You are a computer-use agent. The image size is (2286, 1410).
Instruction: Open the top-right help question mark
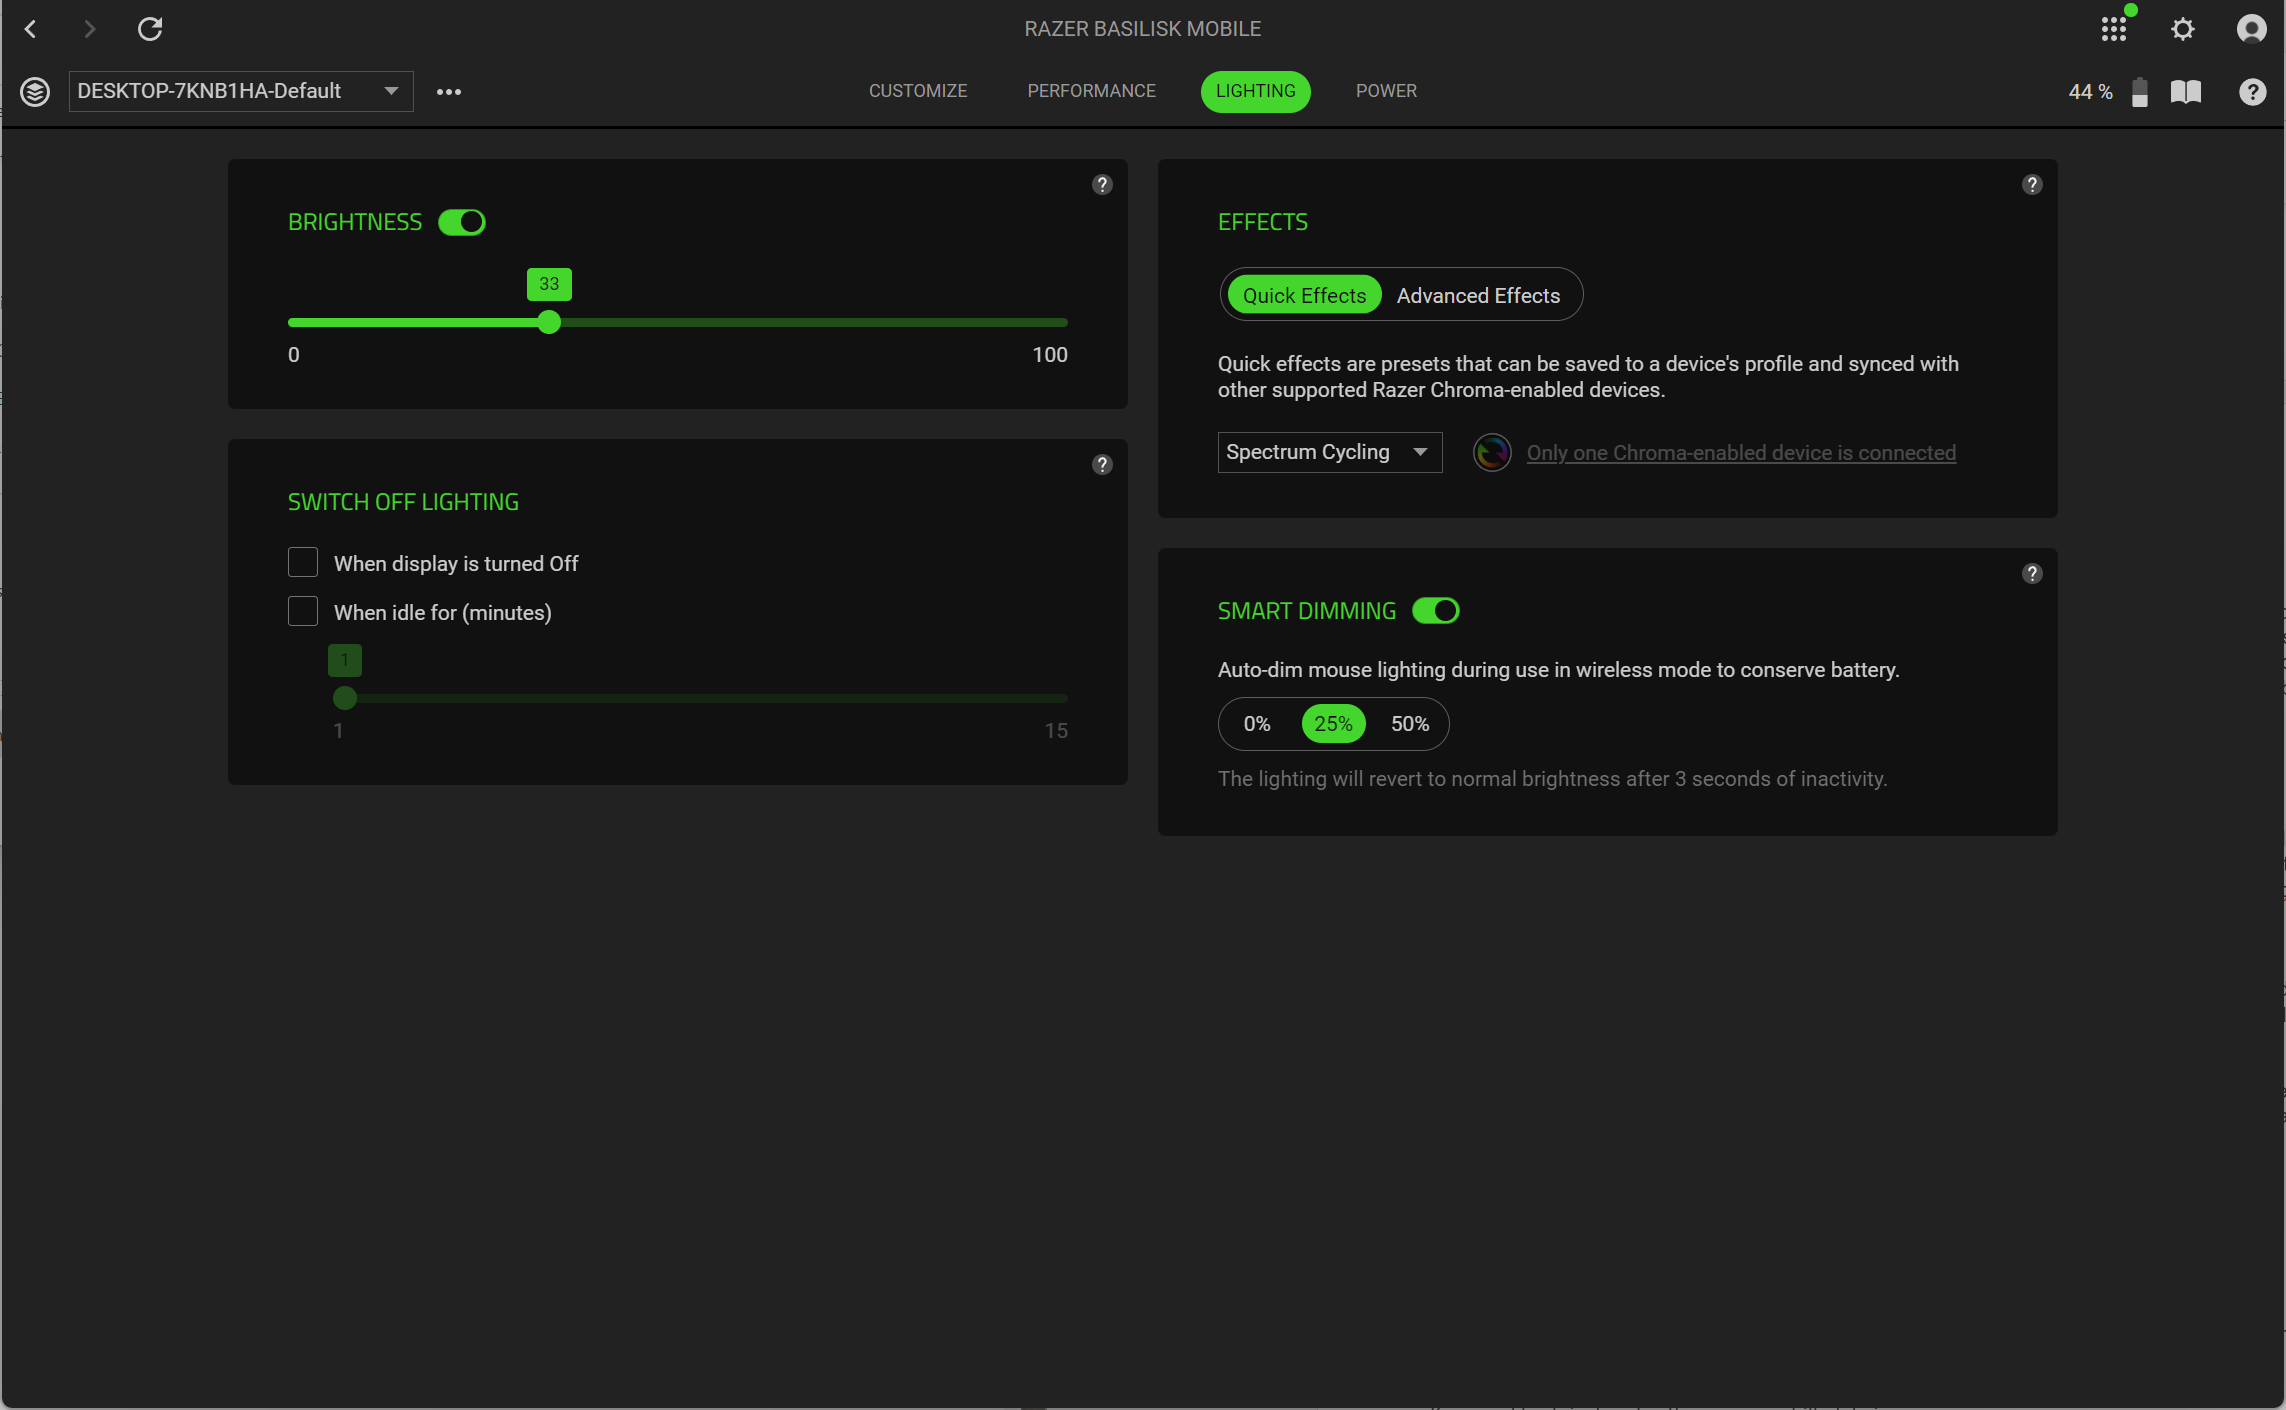(2252, 92)
